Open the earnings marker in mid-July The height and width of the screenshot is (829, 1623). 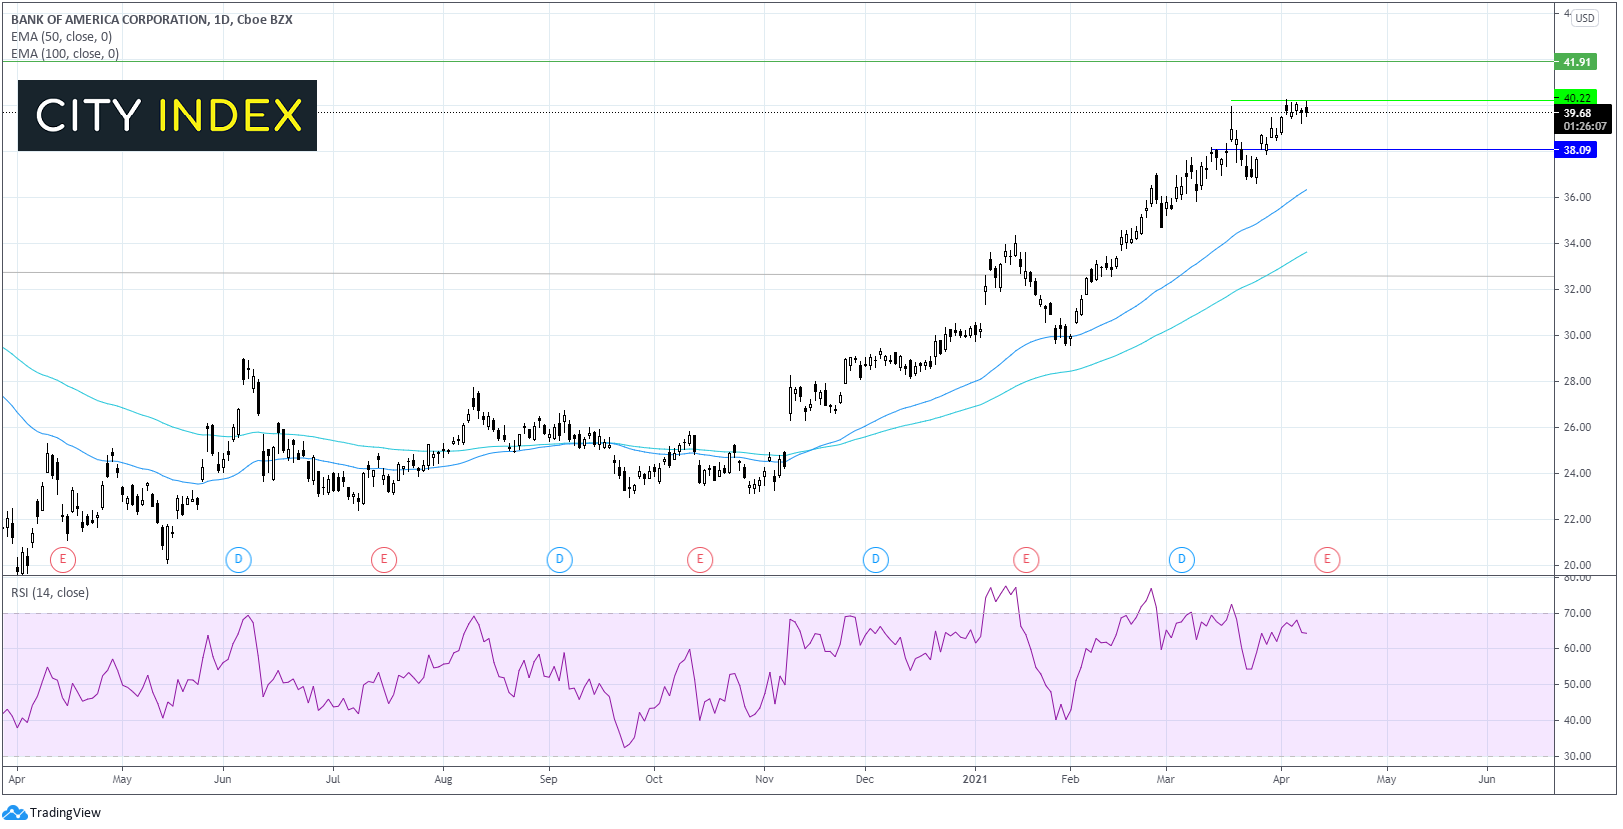click(384, 559)
